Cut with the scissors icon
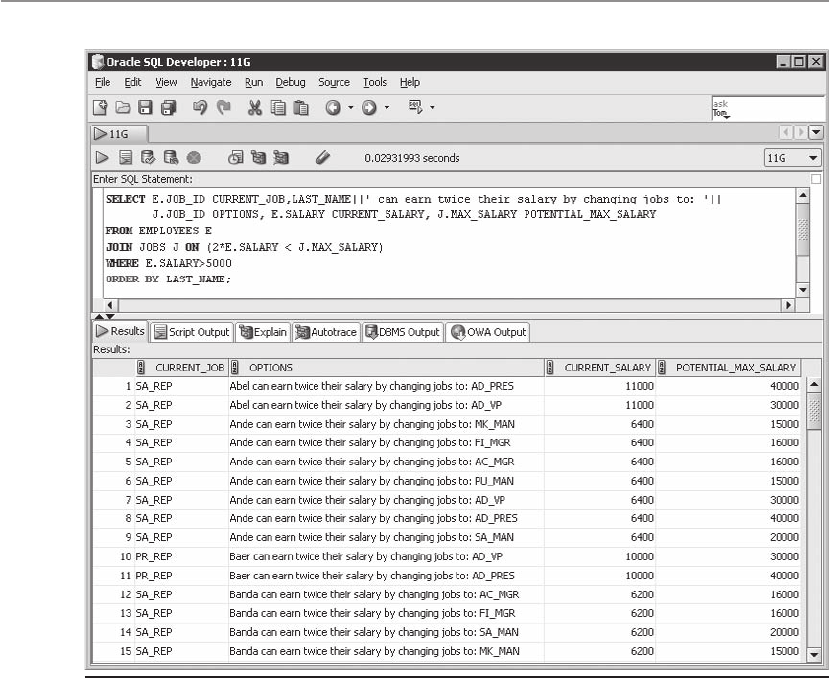The height and width of the screenshot is (678, 829). (x=255, y=107)
